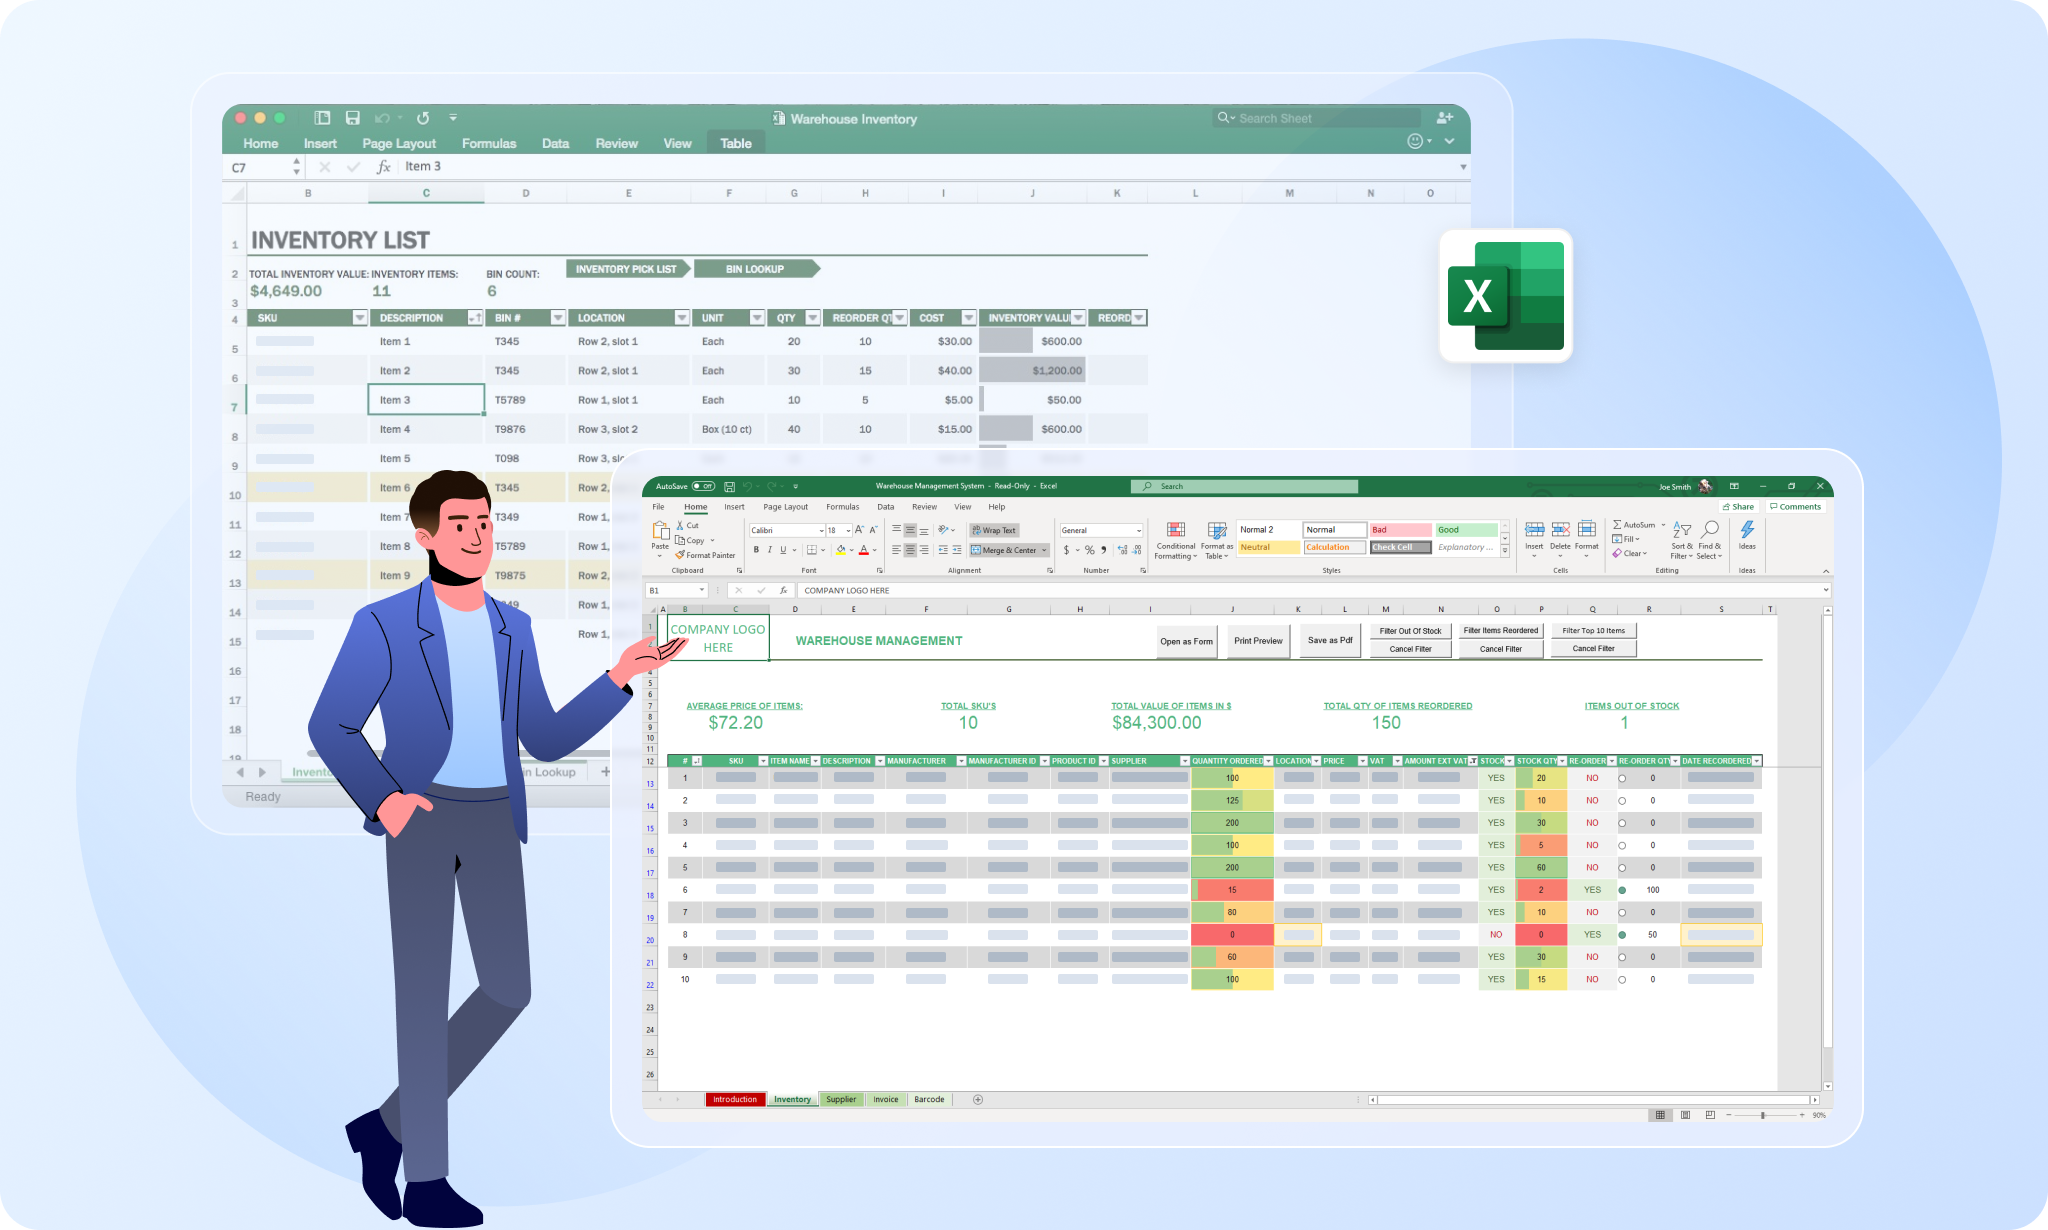Click the Share button
Image resolution: width=2048 pixels, height=1230 pixels.
(x=1738, y=507)
